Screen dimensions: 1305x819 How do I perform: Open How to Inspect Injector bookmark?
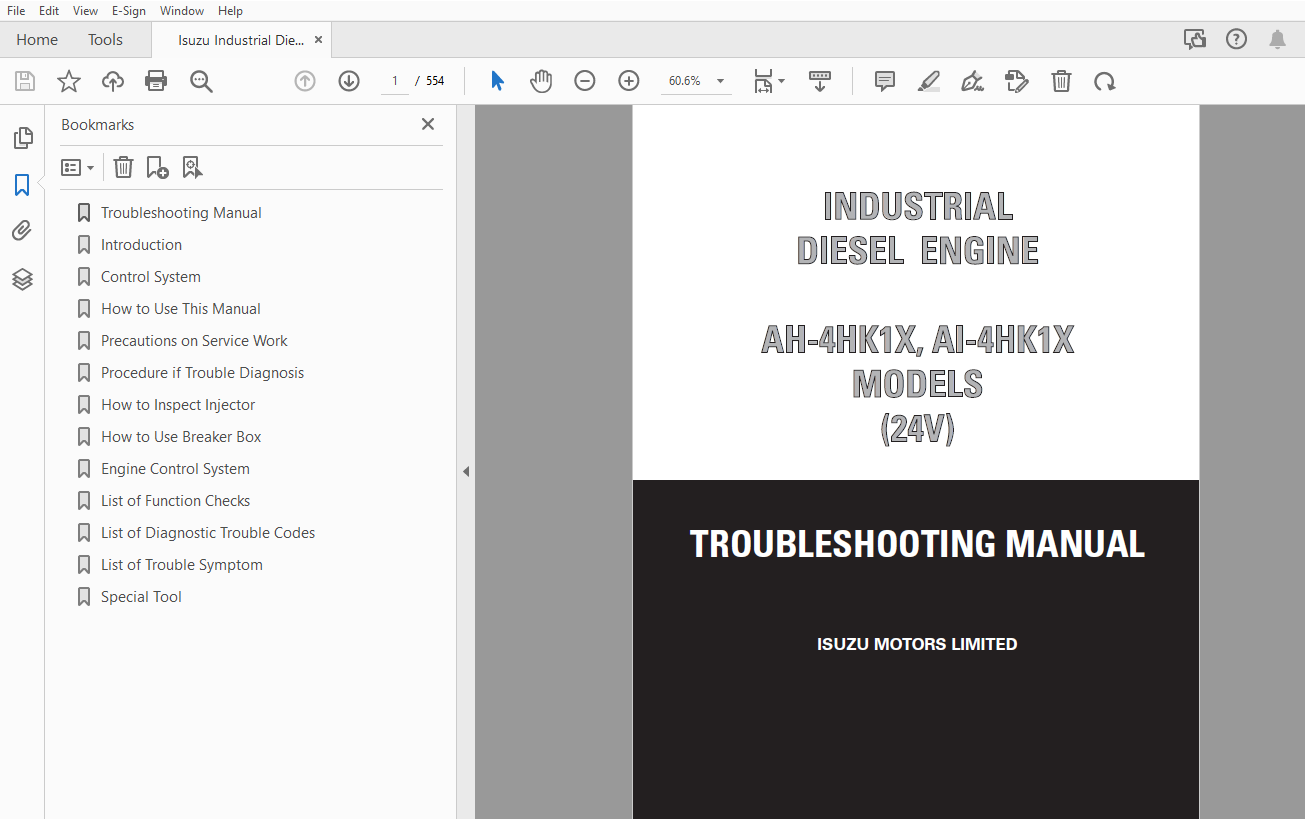(178, 405)
